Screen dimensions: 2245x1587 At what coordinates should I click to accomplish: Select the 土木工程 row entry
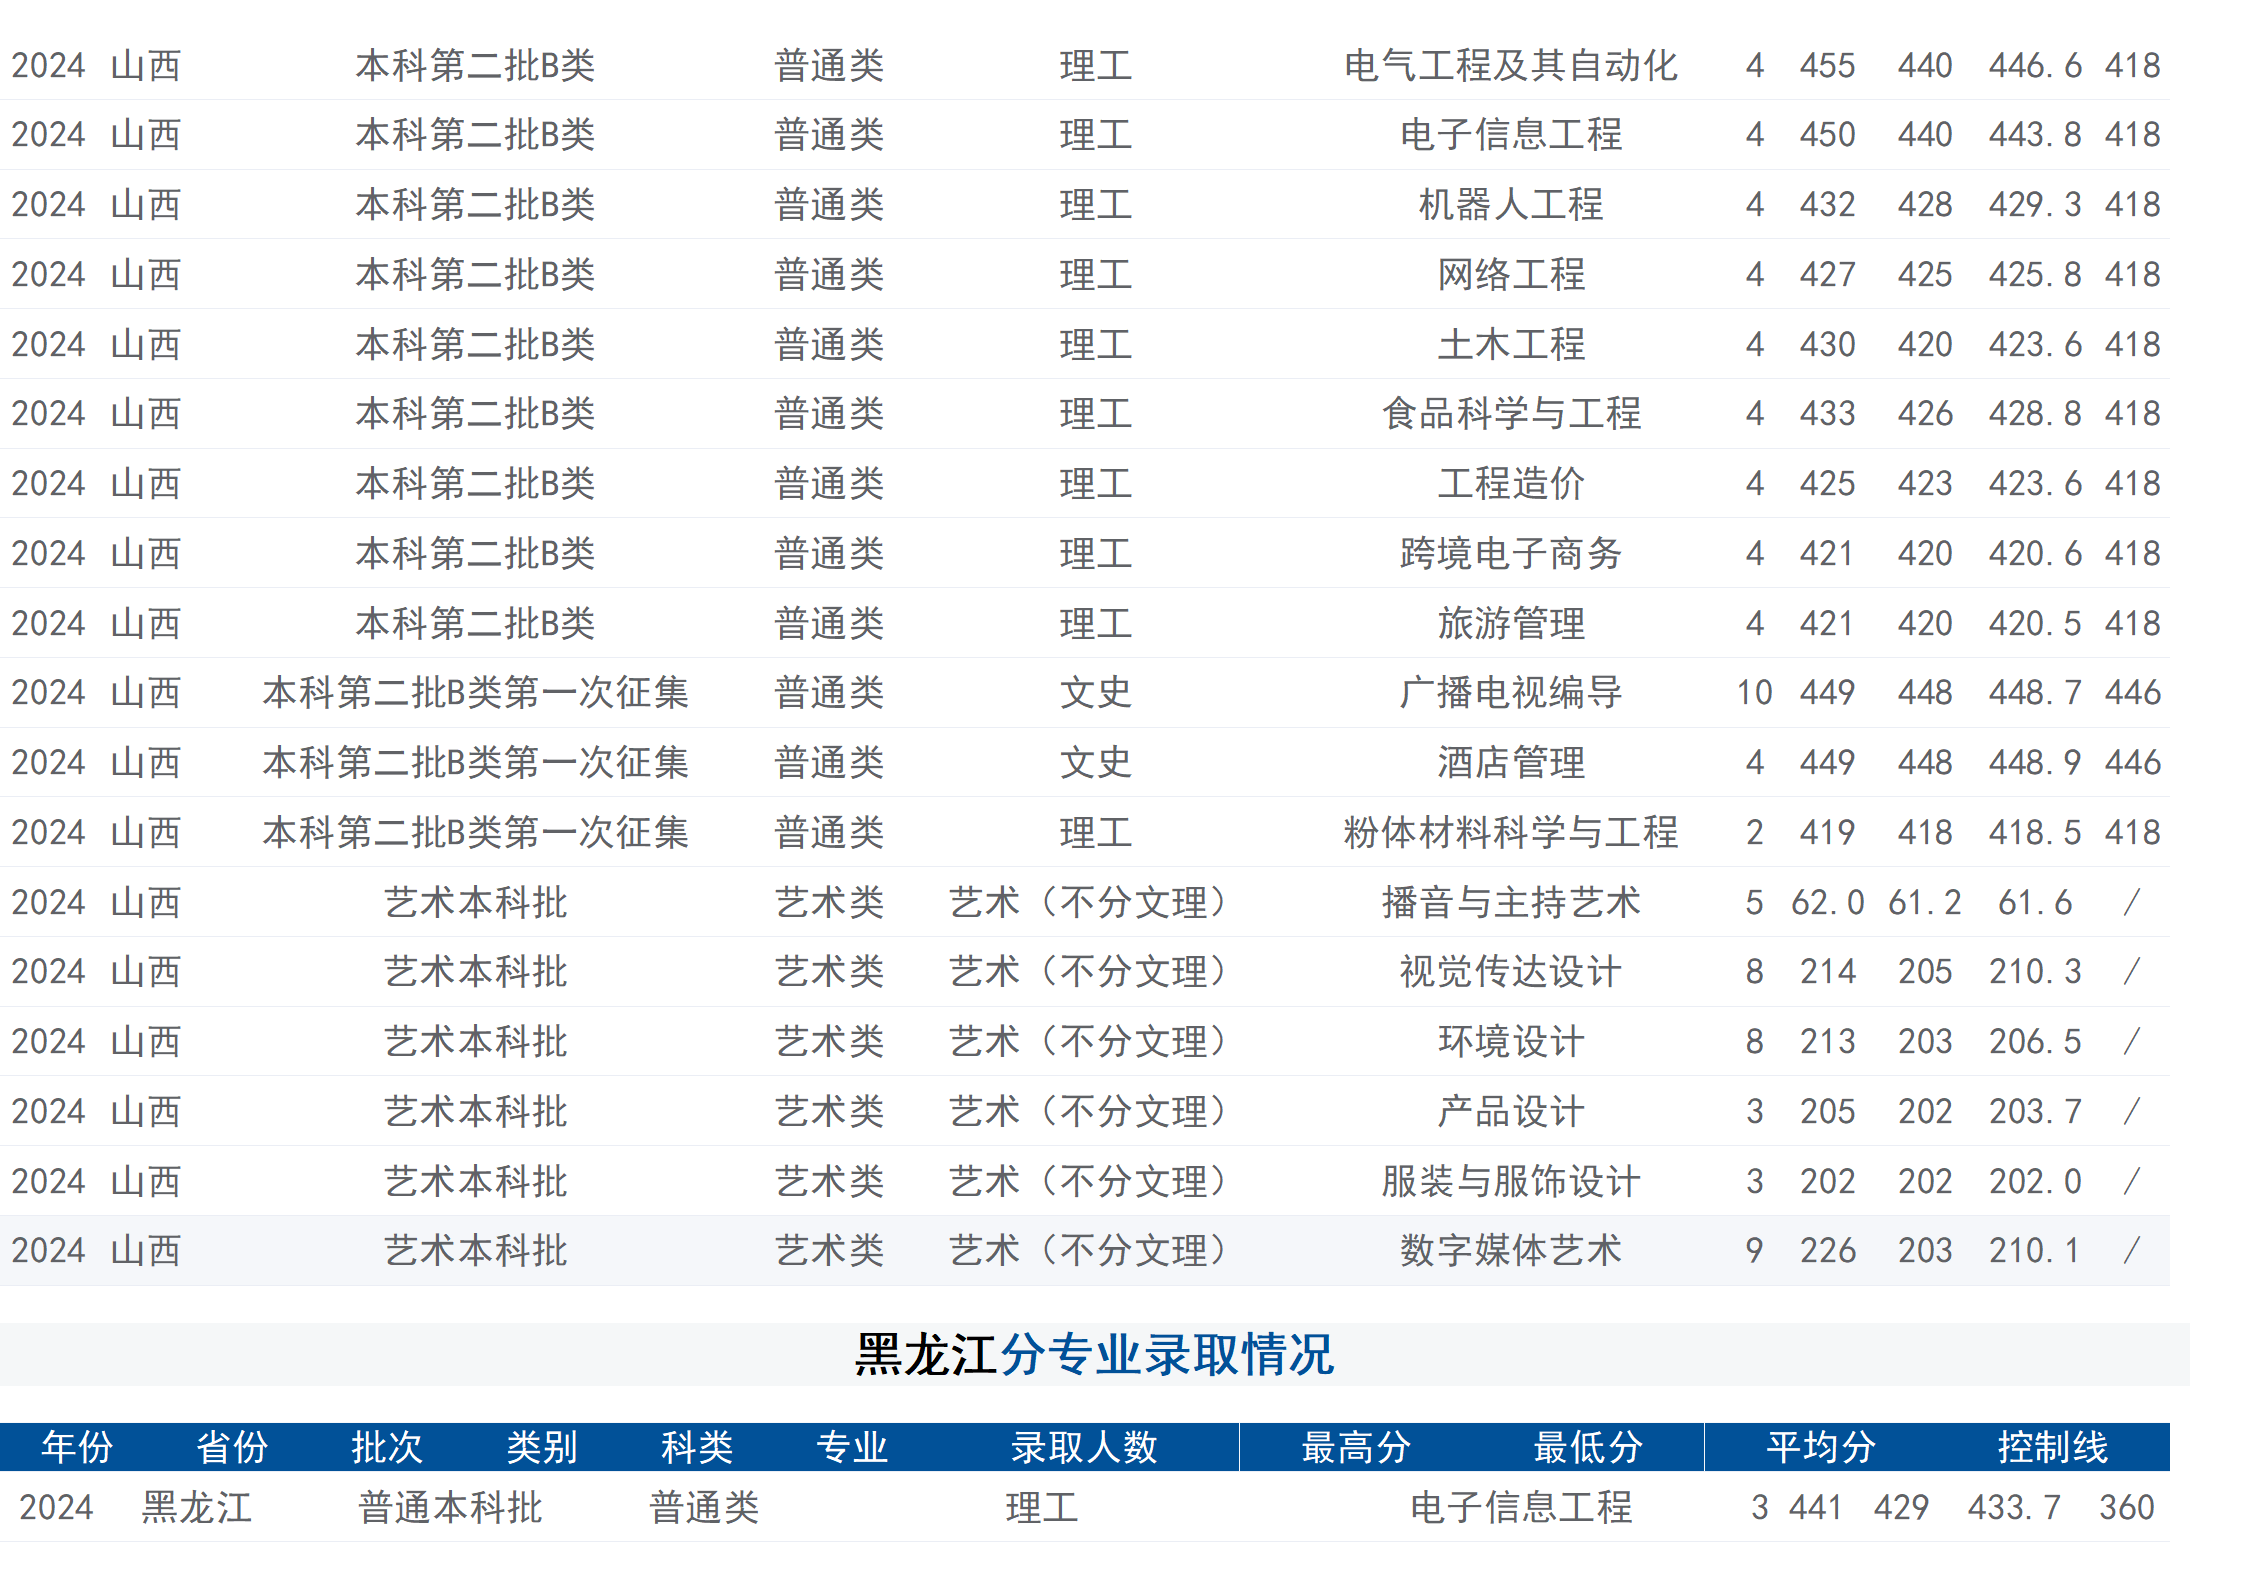pyautogui.click(x=1512, y=344)
